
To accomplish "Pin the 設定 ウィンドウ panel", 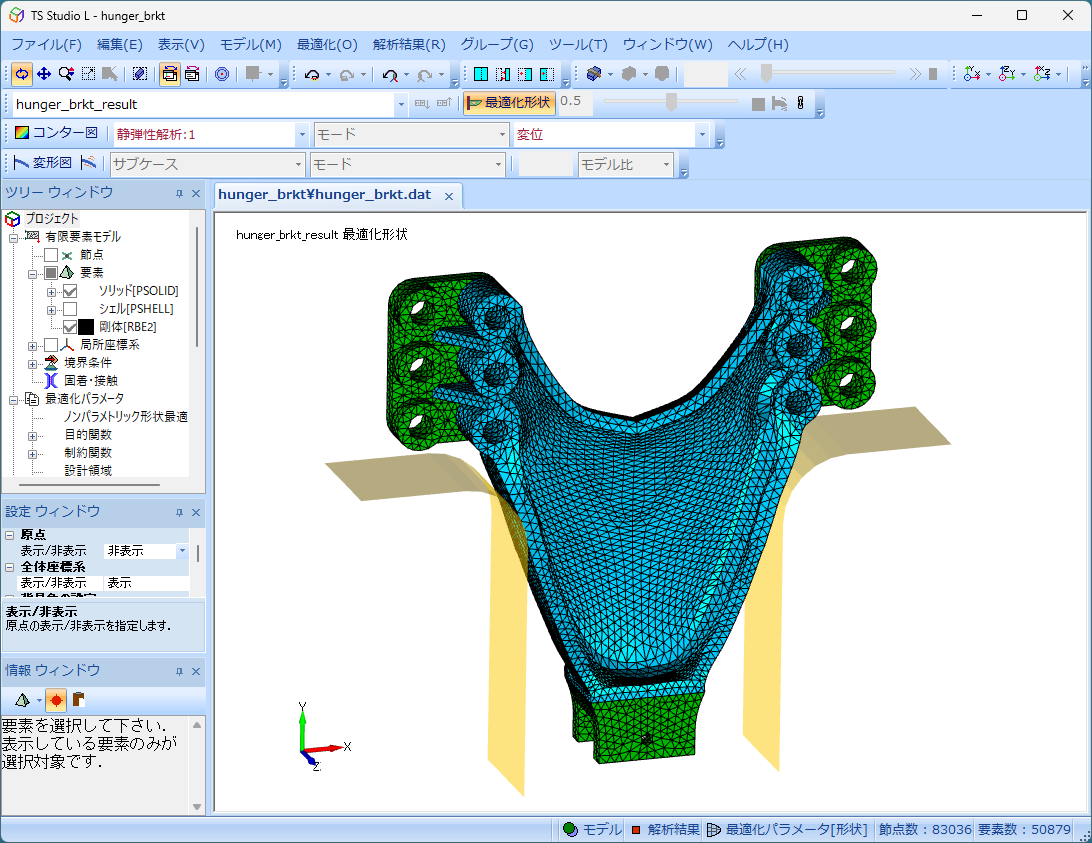I will point(179,513).
